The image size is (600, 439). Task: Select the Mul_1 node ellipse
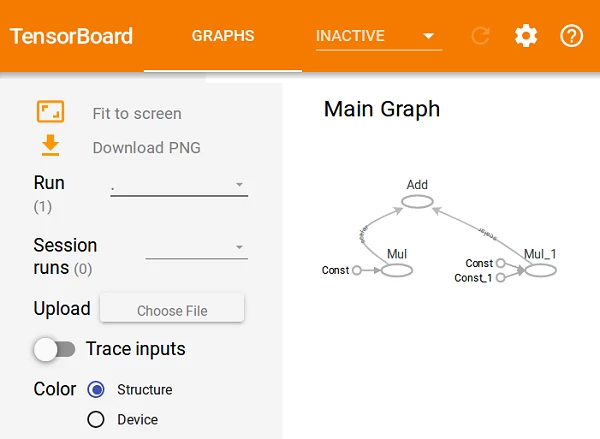pos(540,270)
